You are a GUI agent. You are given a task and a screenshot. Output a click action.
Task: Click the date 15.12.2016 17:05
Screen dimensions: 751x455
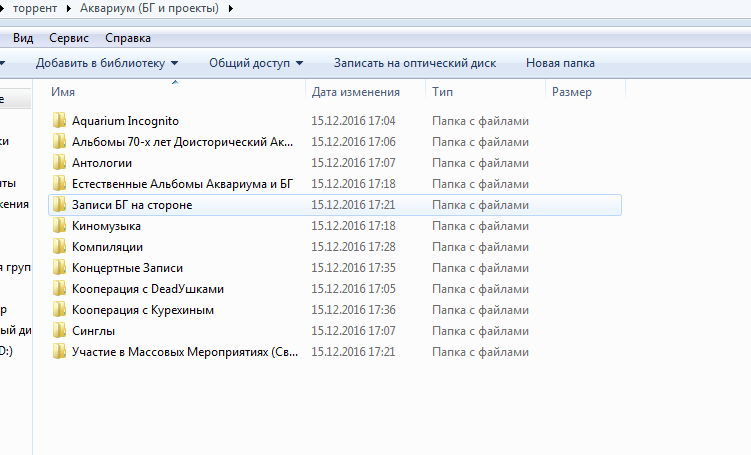coord(353,289)
